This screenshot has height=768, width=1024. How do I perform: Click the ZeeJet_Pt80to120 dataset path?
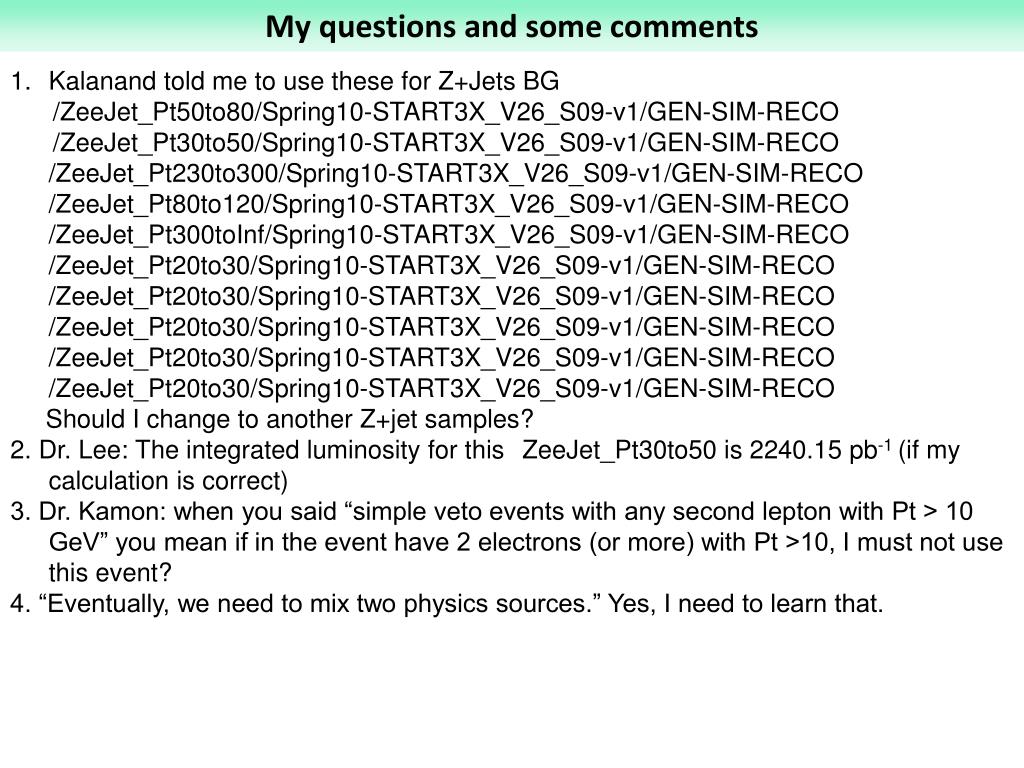click(x=448, y=204)
